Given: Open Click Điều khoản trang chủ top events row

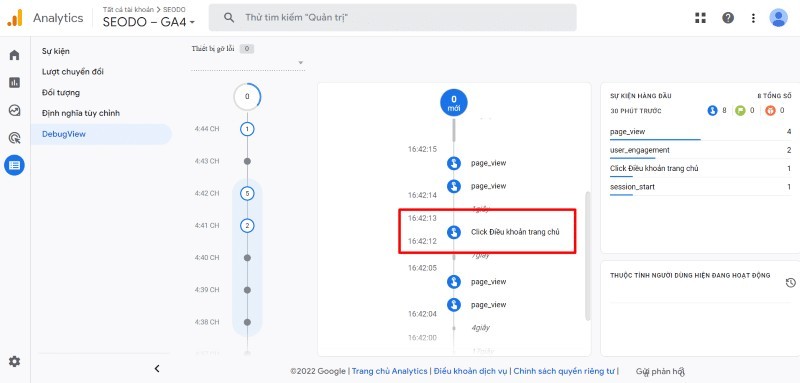Looking at the screenshot, I should click(x=701, y=168).
